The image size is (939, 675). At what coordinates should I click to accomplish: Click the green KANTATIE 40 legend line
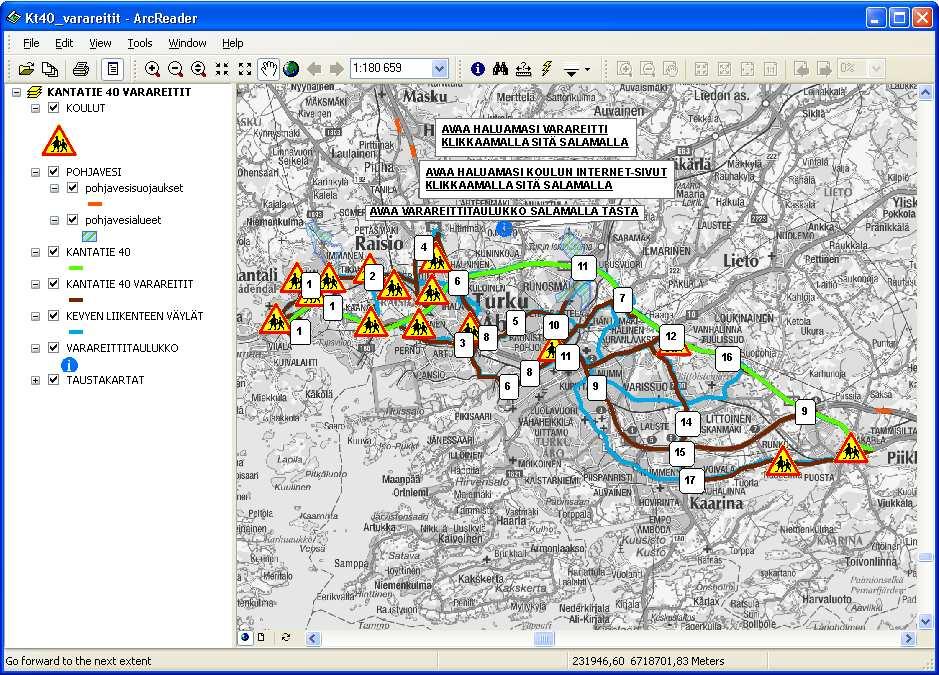(75, 268)
